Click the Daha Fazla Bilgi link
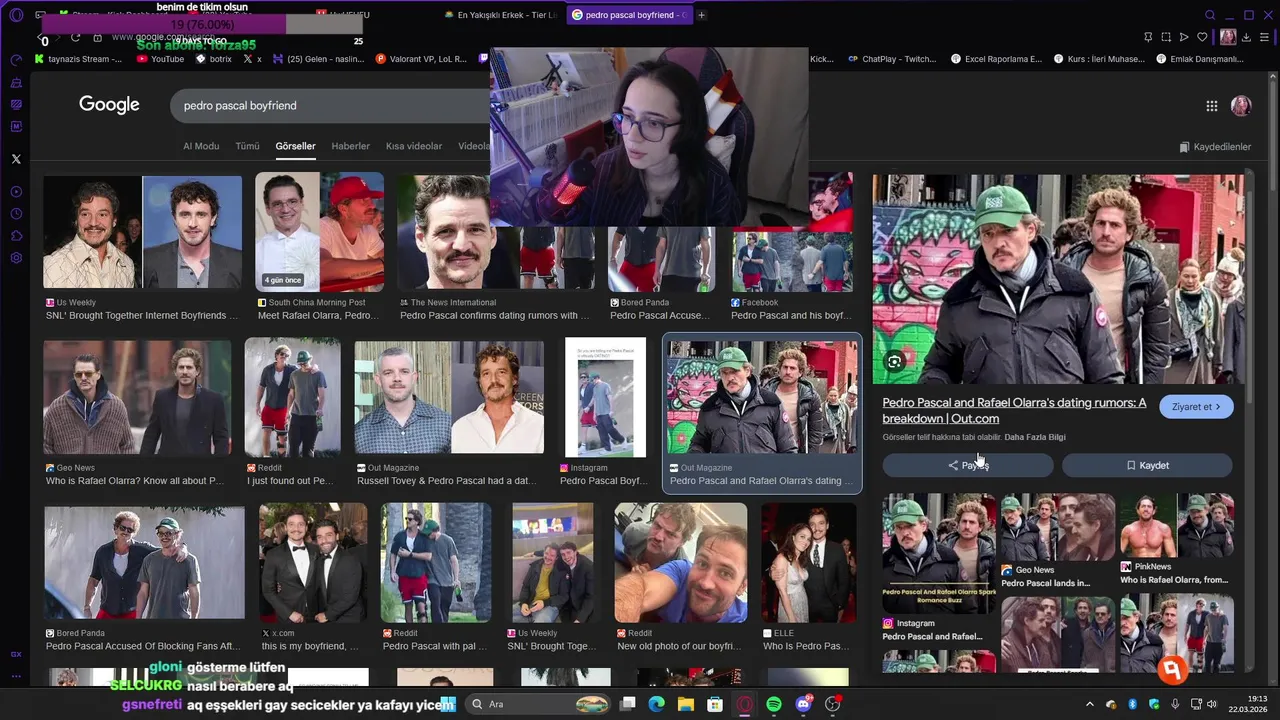Image resolution: width=1280 pixels, height=720 pixels. pos(1035,437)
